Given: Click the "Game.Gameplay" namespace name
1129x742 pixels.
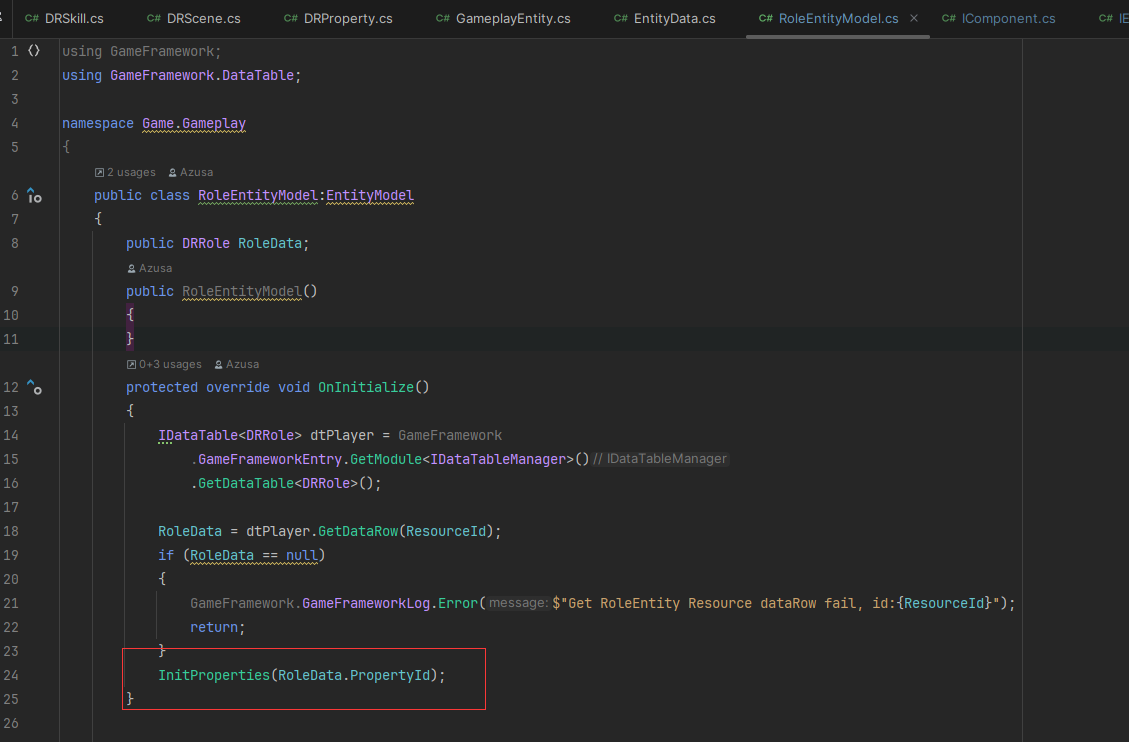Looking at the screenshot, I should pyautogui.click(x=194, y=123).
